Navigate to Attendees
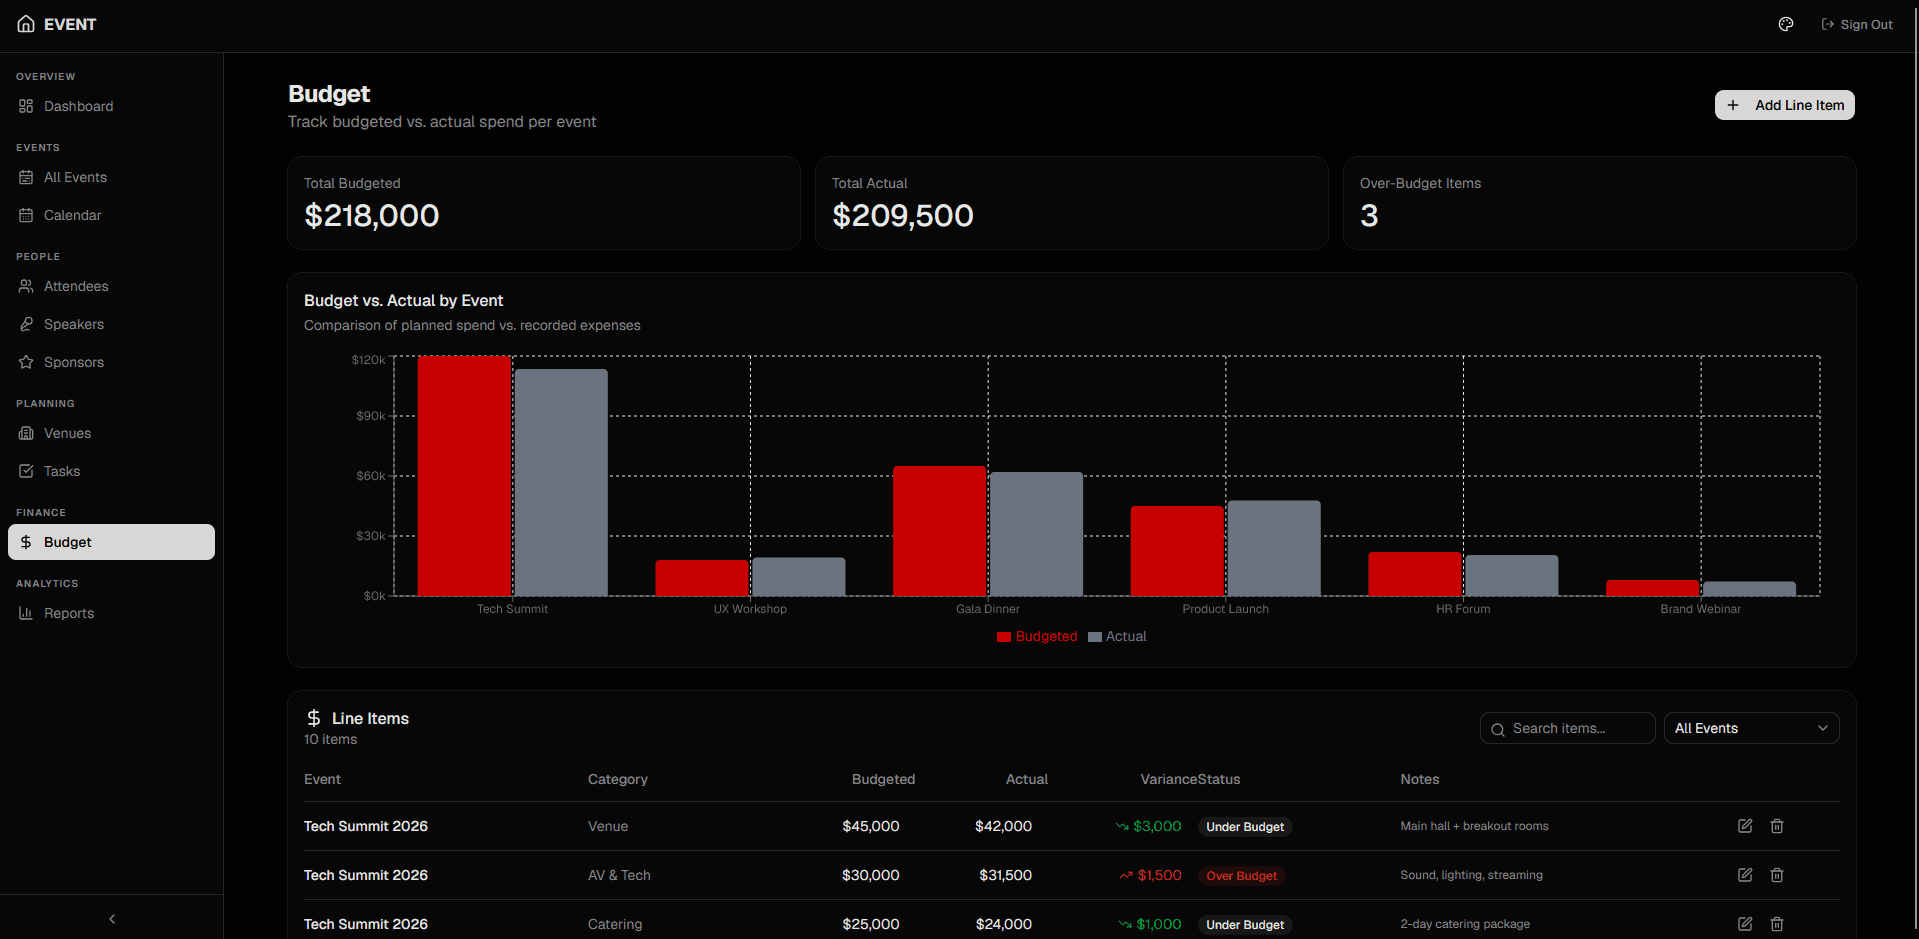The width and height of the screenshot is (1919, 939). tap(111, 286)
